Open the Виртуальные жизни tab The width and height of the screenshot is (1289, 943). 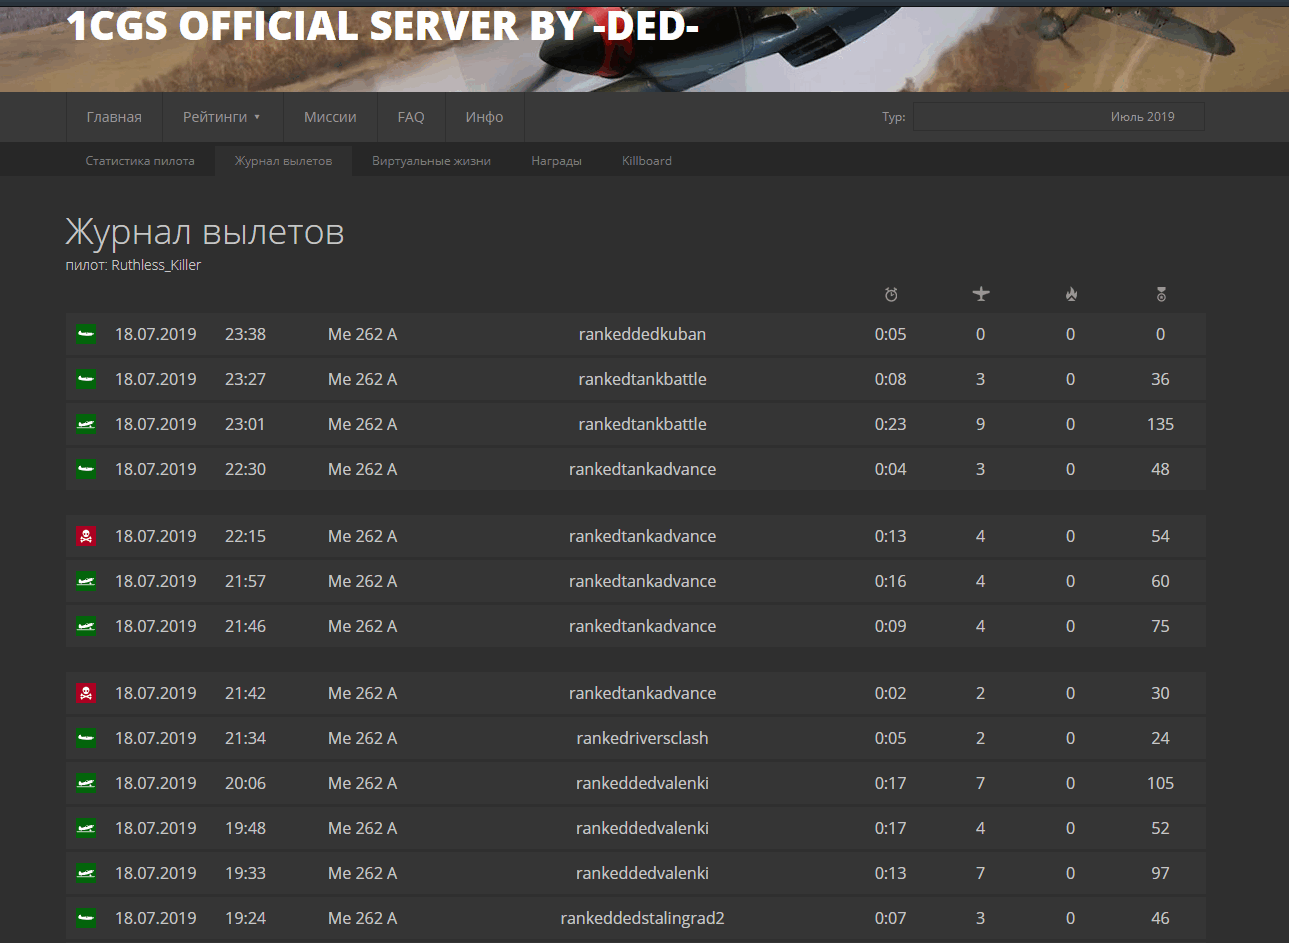tap(431, 160)
